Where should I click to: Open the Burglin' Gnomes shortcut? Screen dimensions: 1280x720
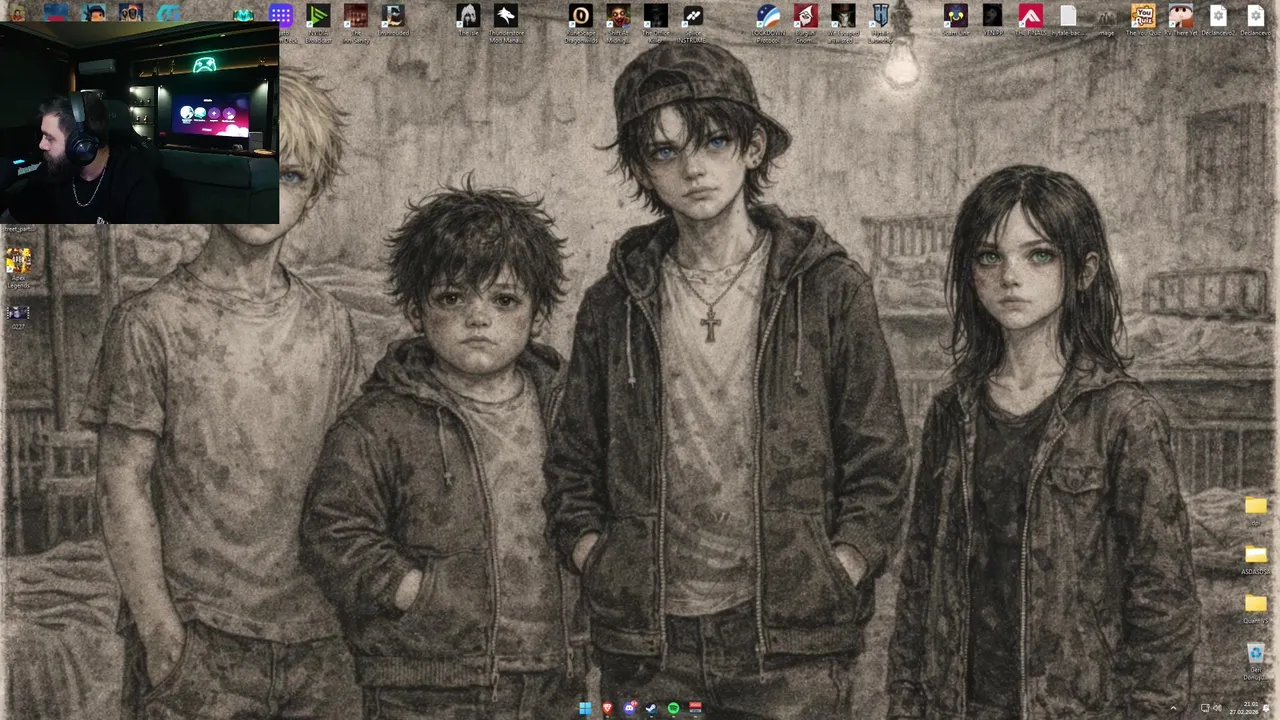(805, 22)
